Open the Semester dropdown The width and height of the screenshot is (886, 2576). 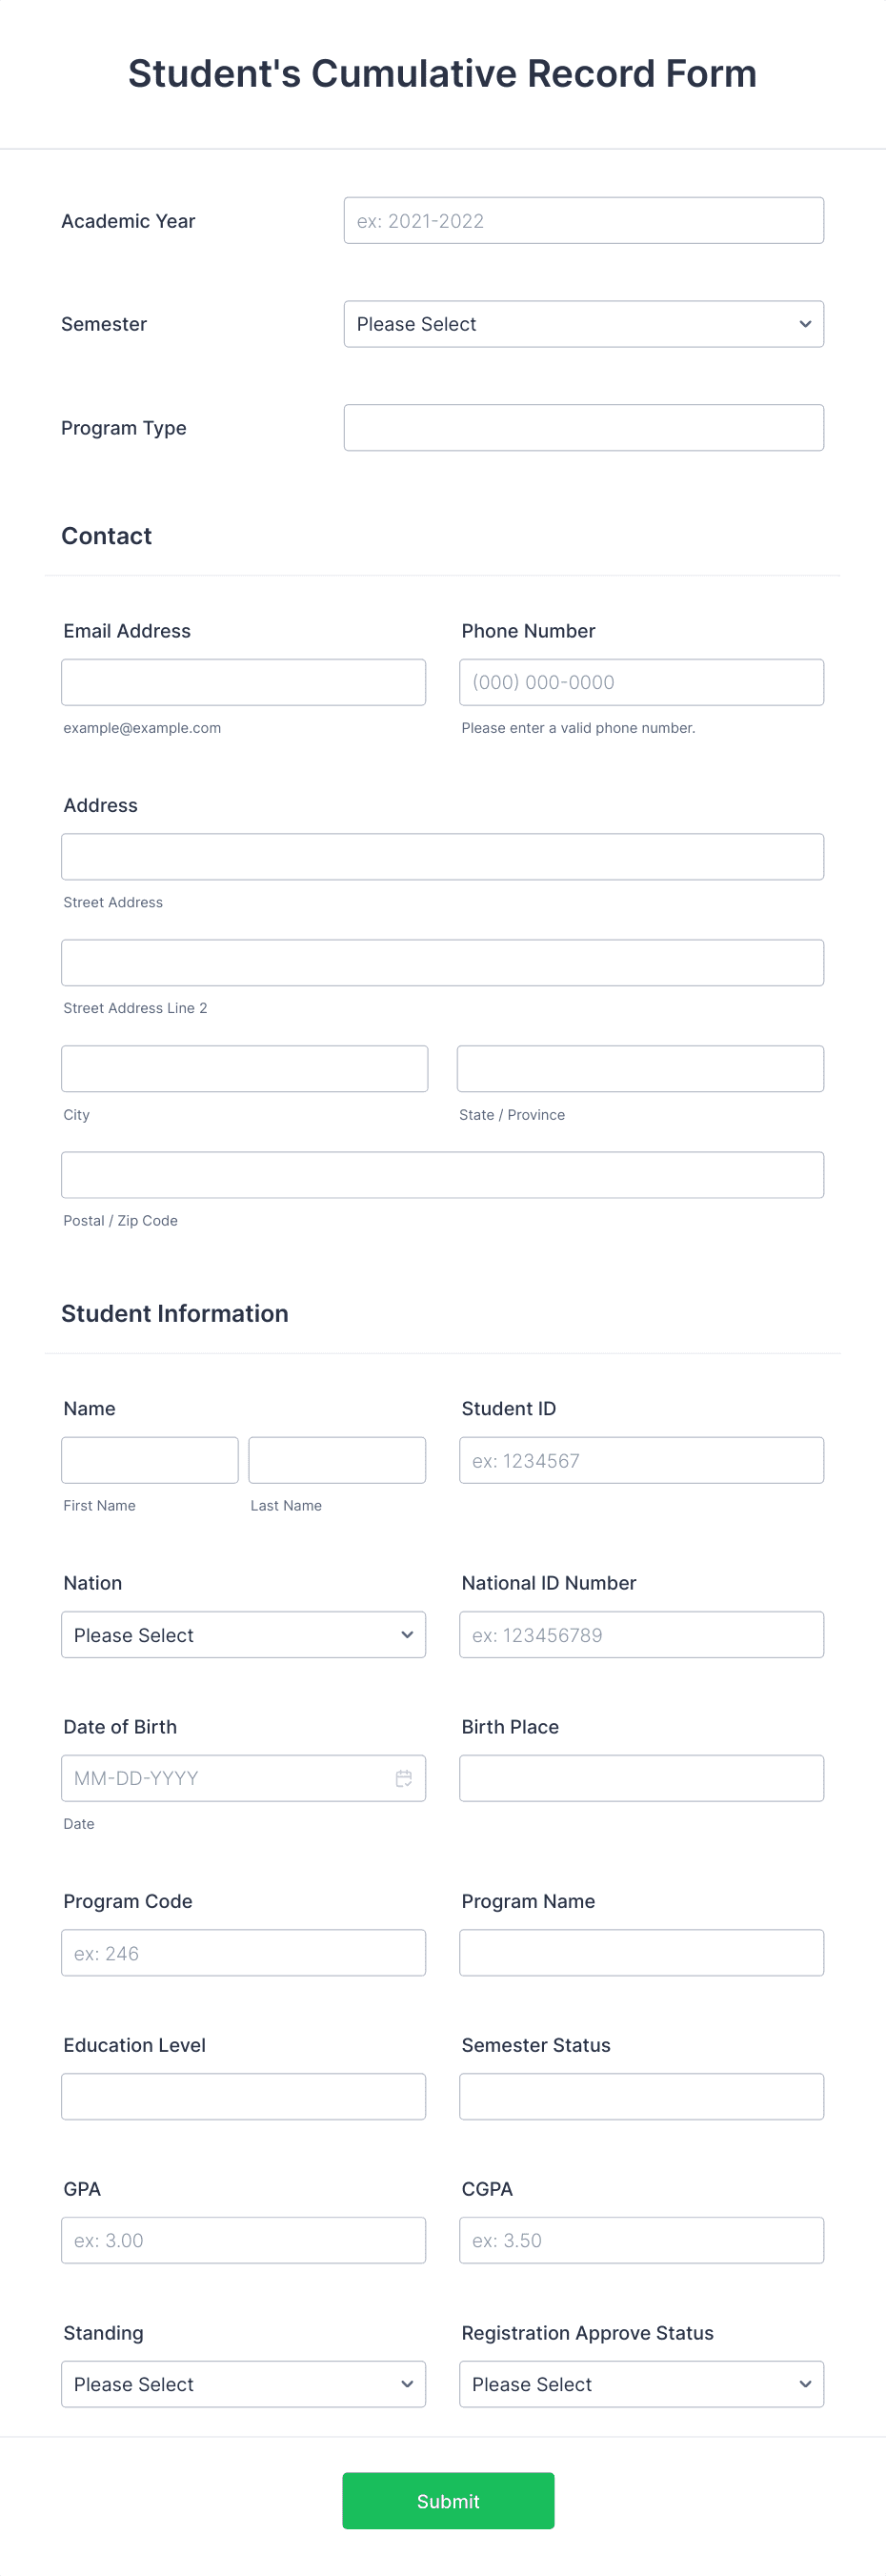tap(583, 323)
